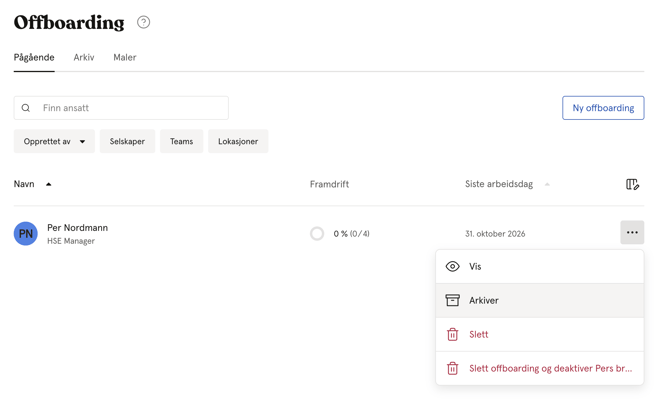
Task: Open the edit columns icon
Action: tap(632, 184)
